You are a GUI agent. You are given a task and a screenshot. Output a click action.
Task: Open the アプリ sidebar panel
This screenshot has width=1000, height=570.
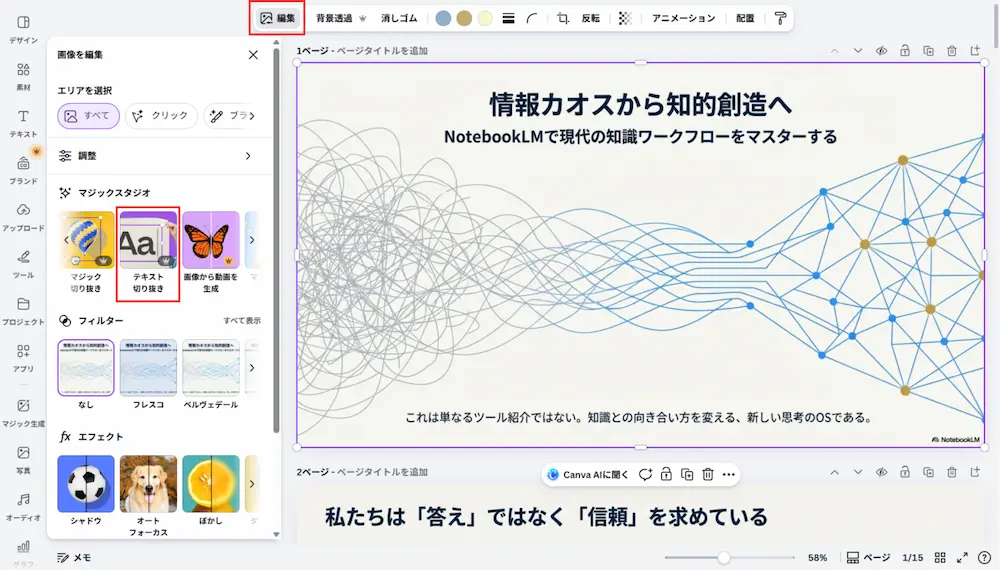(x=23, y=358)
